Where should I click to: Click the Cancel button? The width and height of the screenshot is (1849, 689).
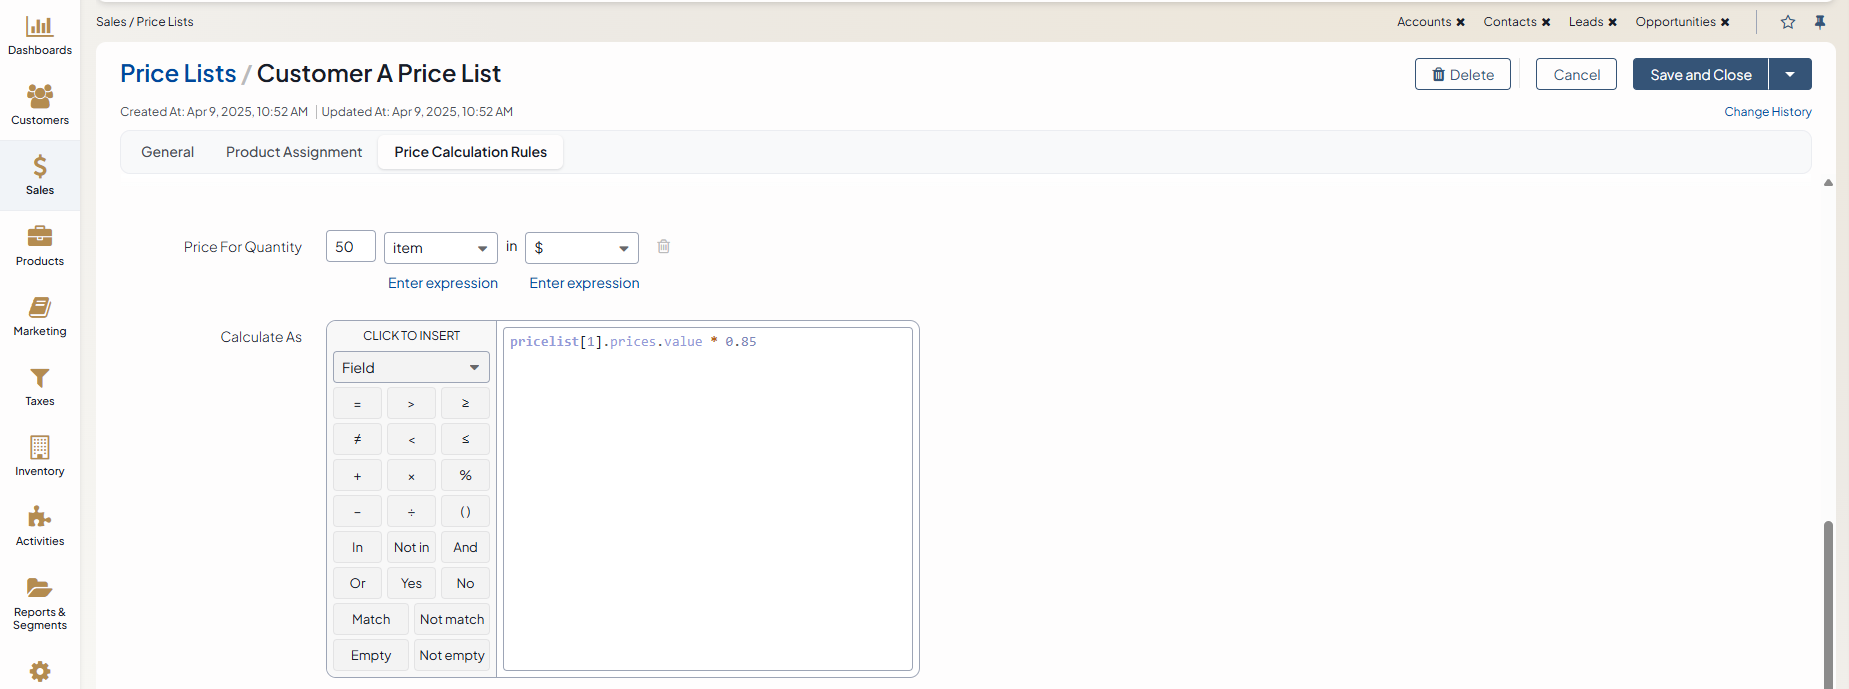[1576, 75]
